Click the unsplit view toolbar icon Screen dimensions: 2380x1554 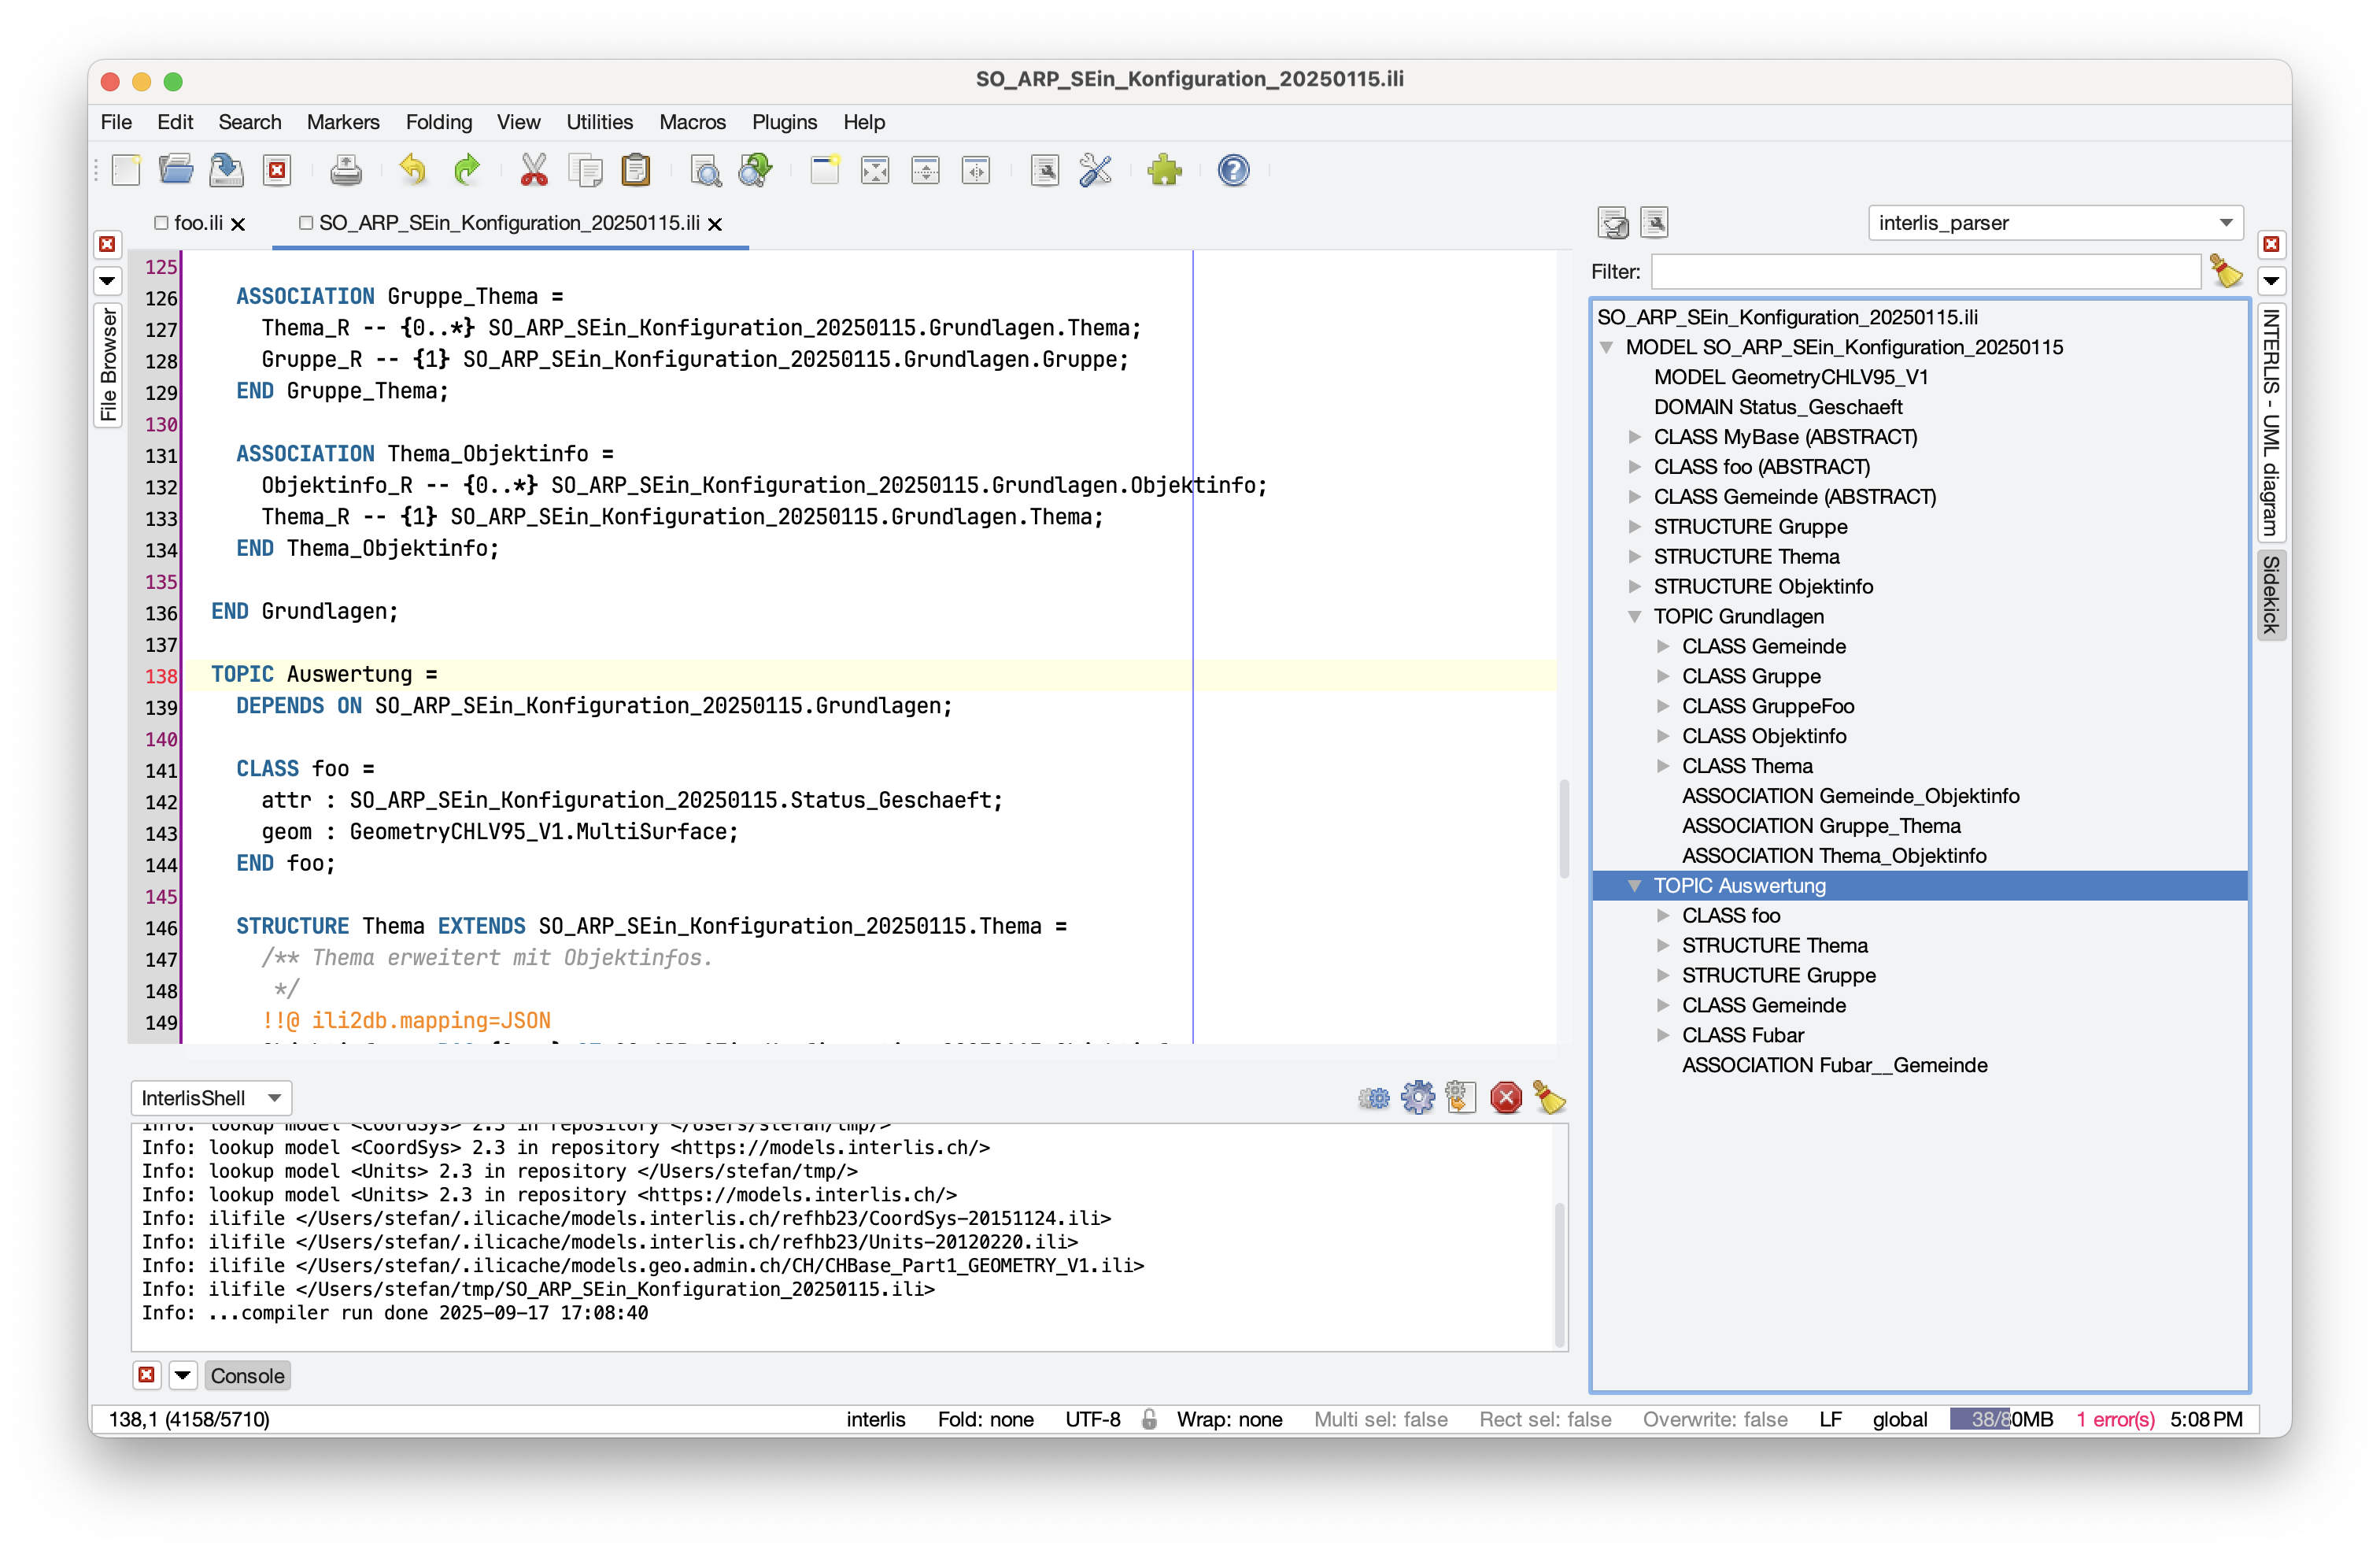(875, 170)
